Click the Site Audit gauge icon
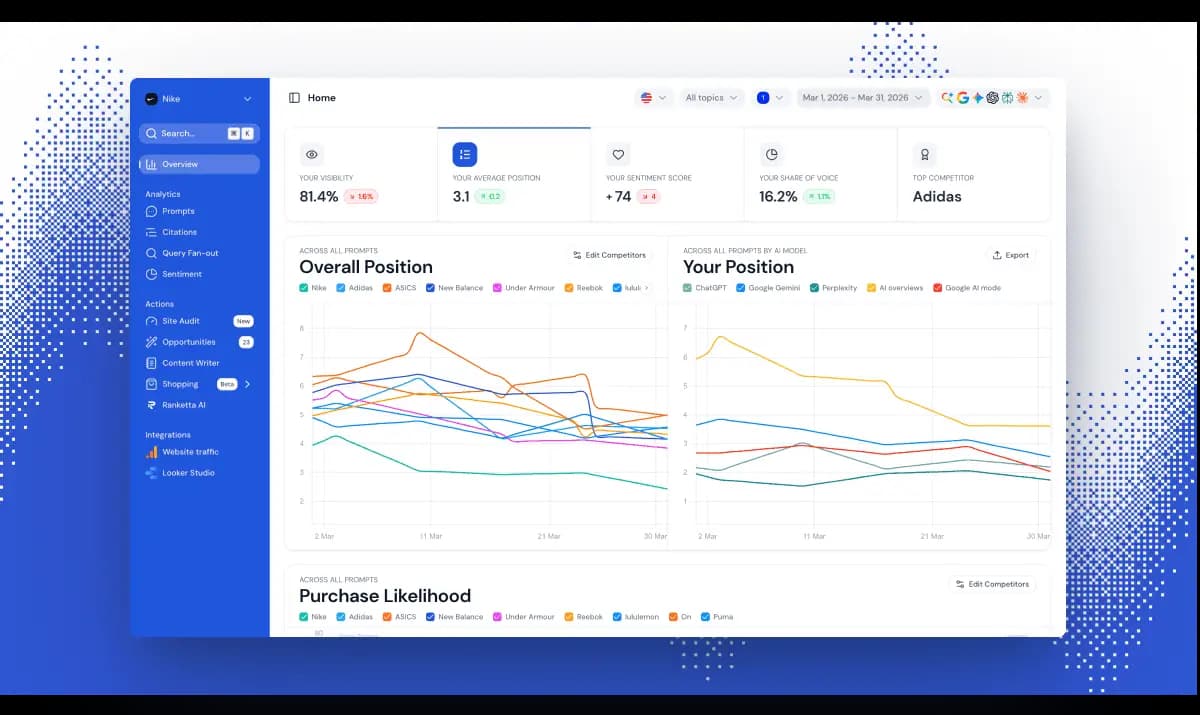The width and height of the screenshot is (1200, 715). click(151, 321)
